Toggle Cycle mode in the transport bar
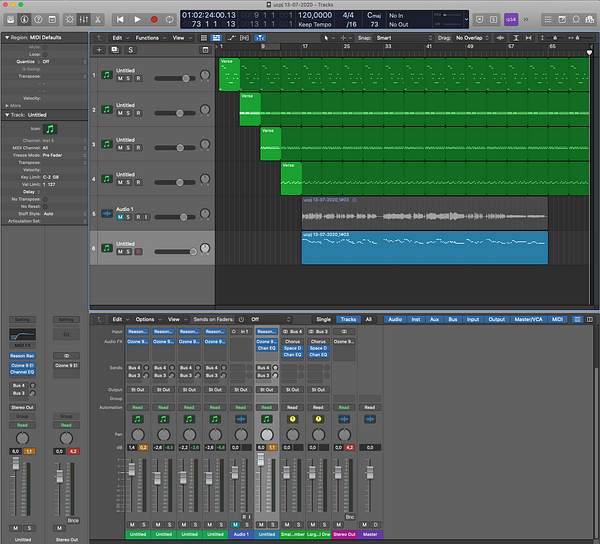The height and width of the screenshot is (544, 600). pyautogui.click(x=170, y=19)
